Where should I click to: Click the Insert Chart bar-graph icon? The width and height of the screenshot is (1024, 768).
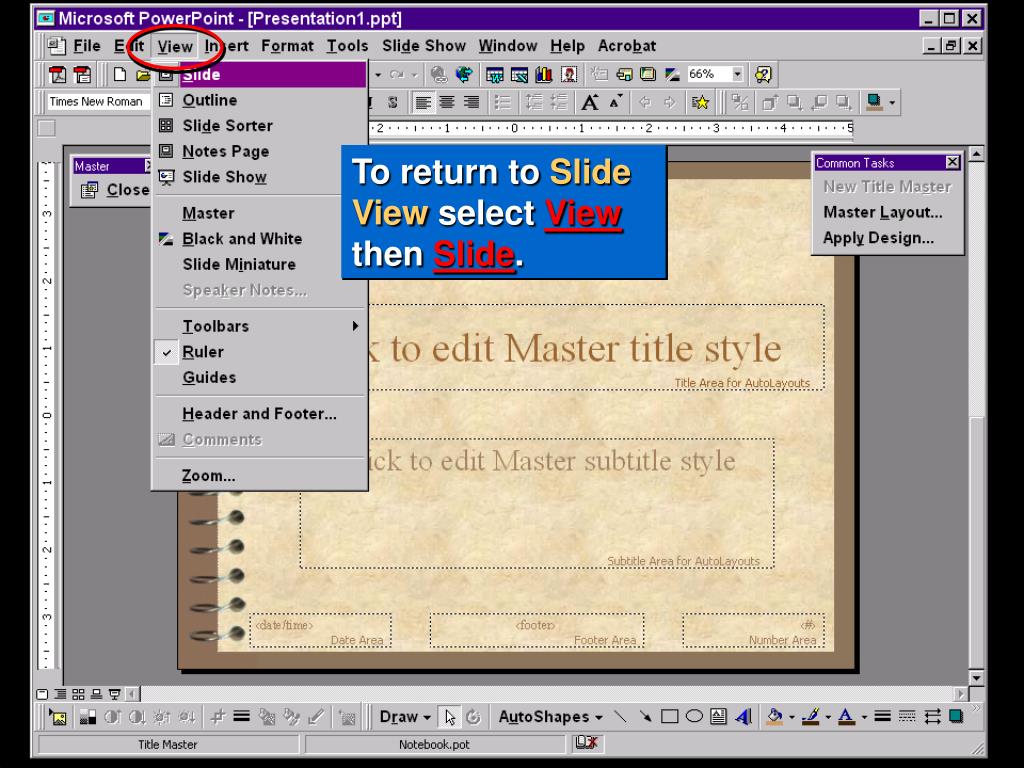coord(544,74)
